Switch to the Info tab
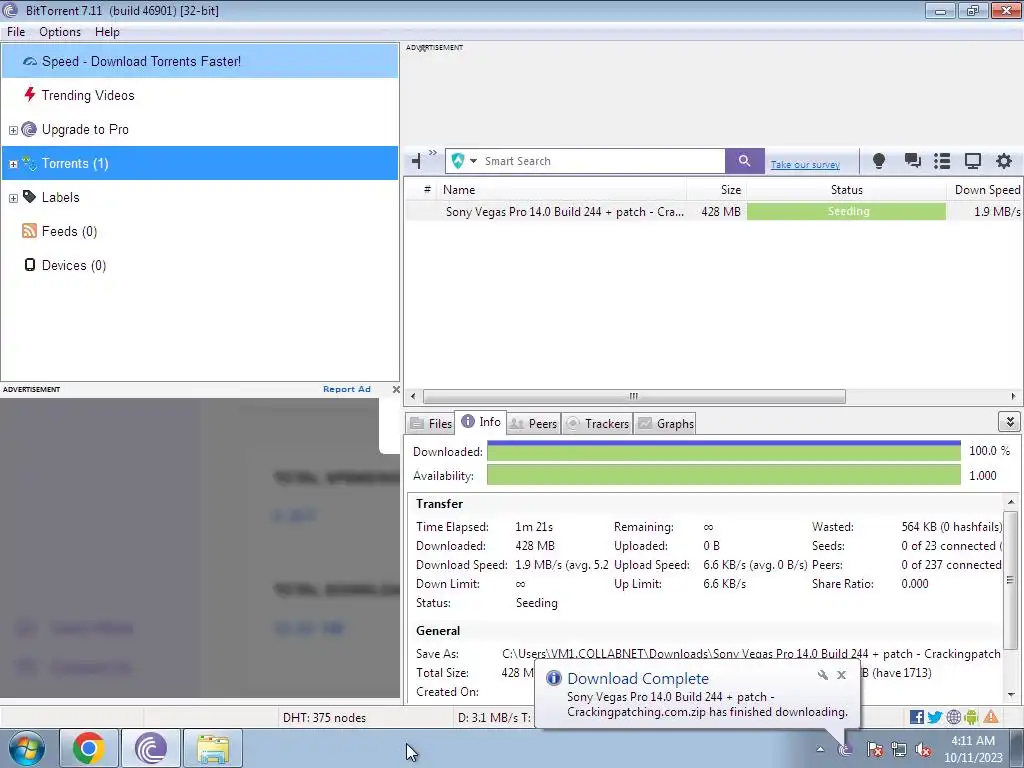Screen dimensions: 1024x768 click(481, 422)
